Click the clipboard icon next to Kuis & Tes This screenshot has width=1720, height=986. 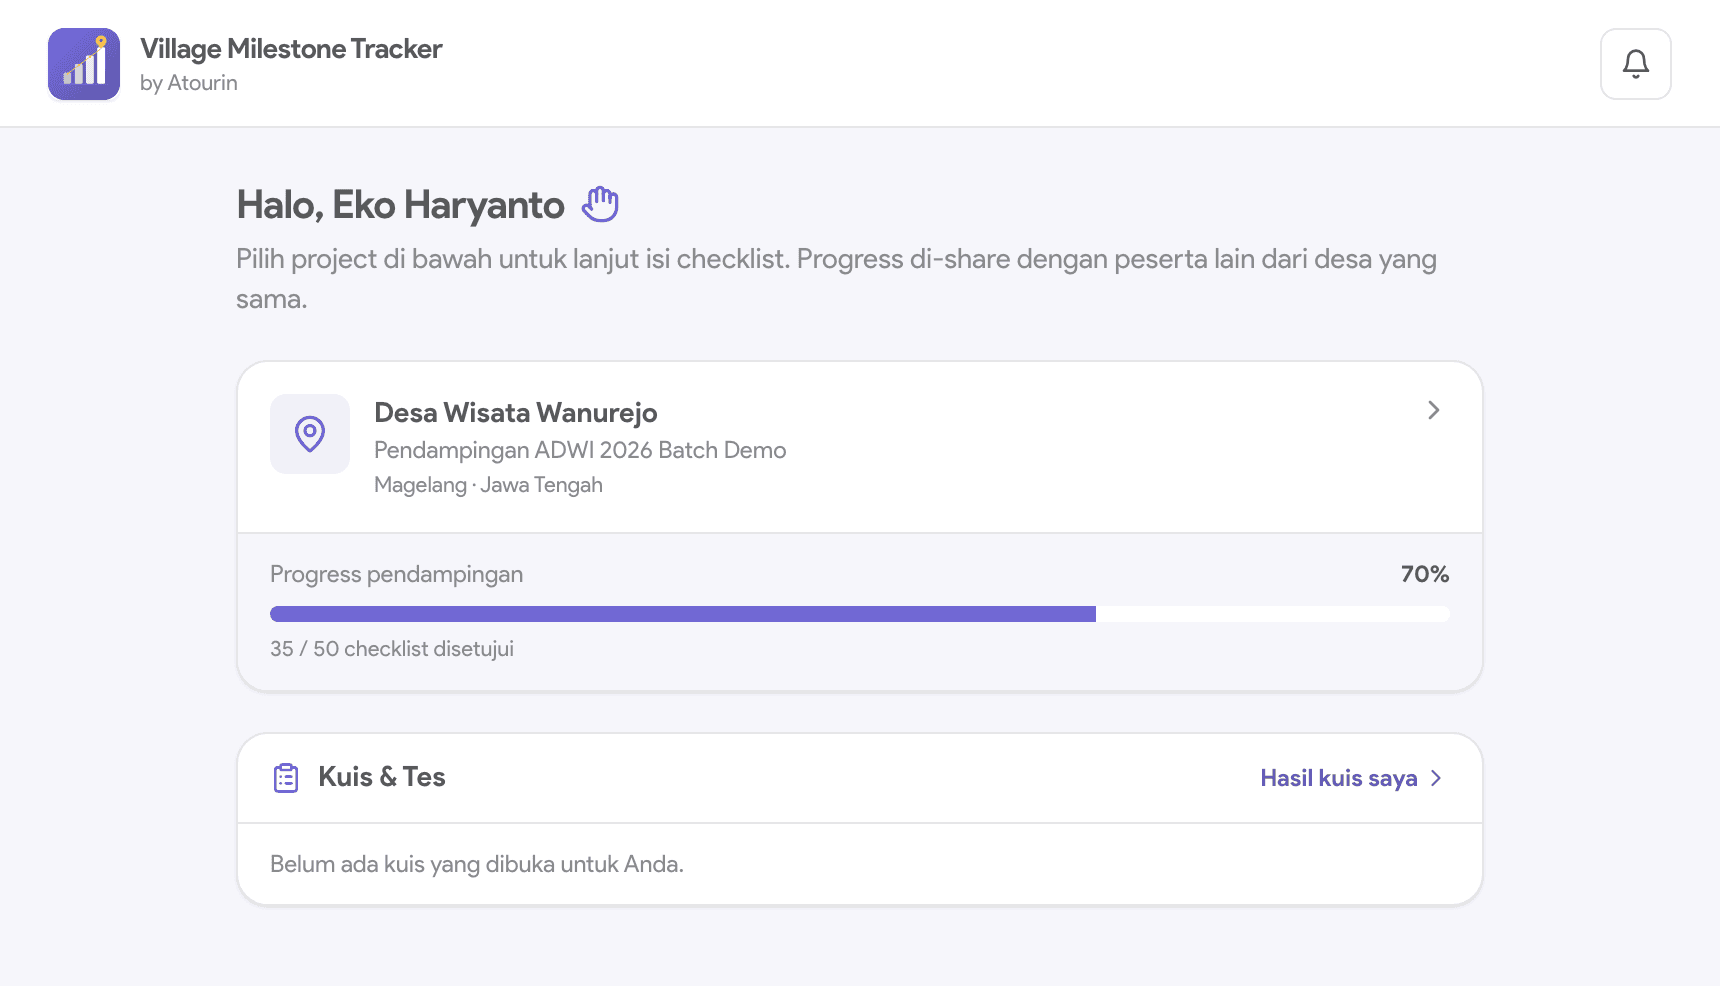tap(286, 778)
